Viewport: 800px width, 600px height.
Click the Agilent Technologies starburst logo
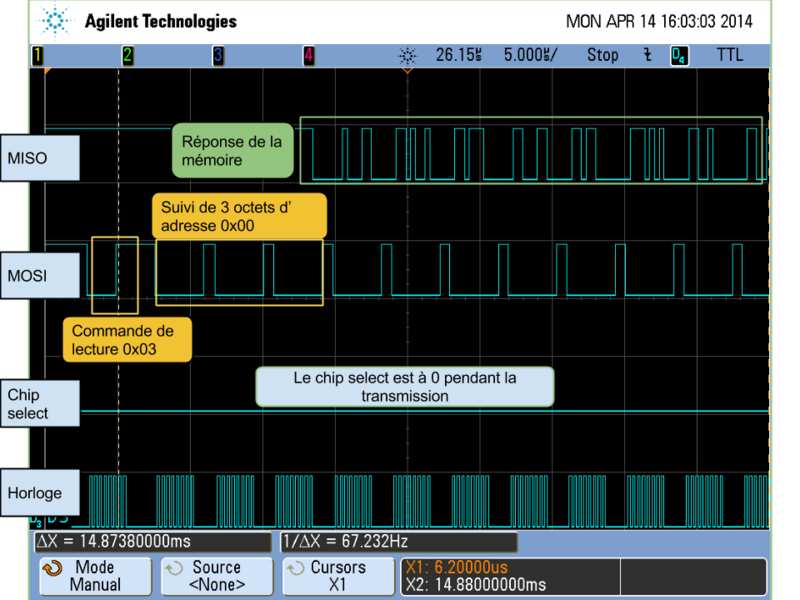[55, 20]
